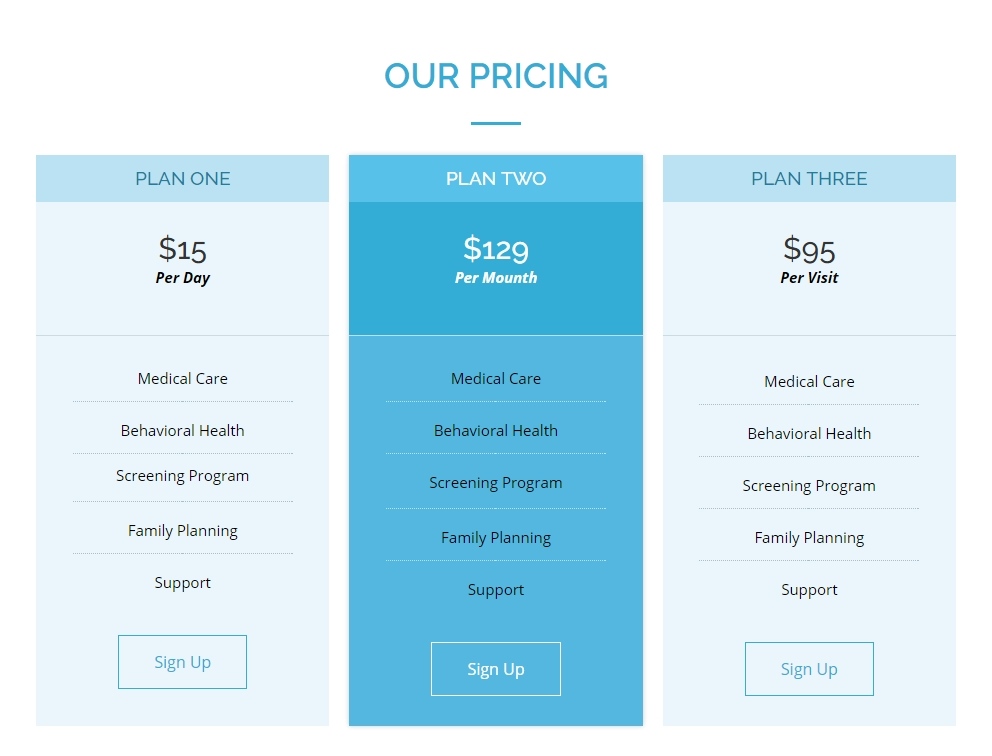Viewport: 992px width, 756px height.
Task: Select the Plan Two header
Action: [x=496, y=179]
